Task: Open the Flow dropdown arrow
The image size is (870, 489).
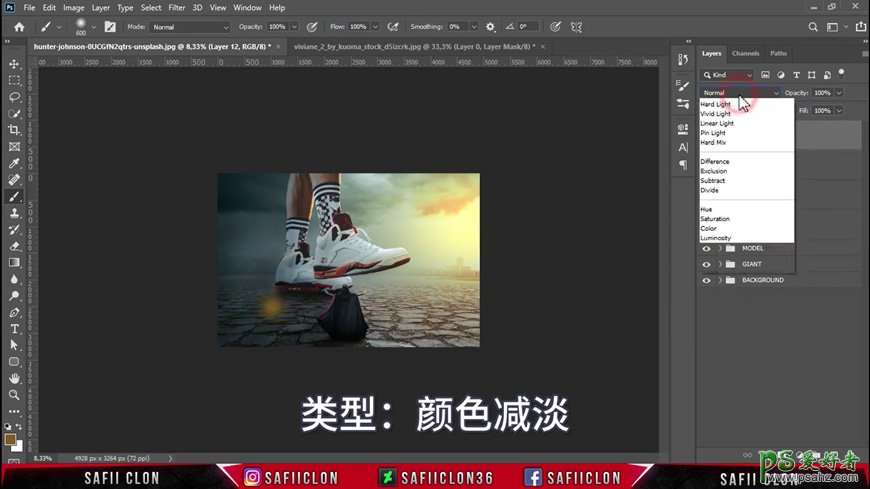Action: coord(375,27)
